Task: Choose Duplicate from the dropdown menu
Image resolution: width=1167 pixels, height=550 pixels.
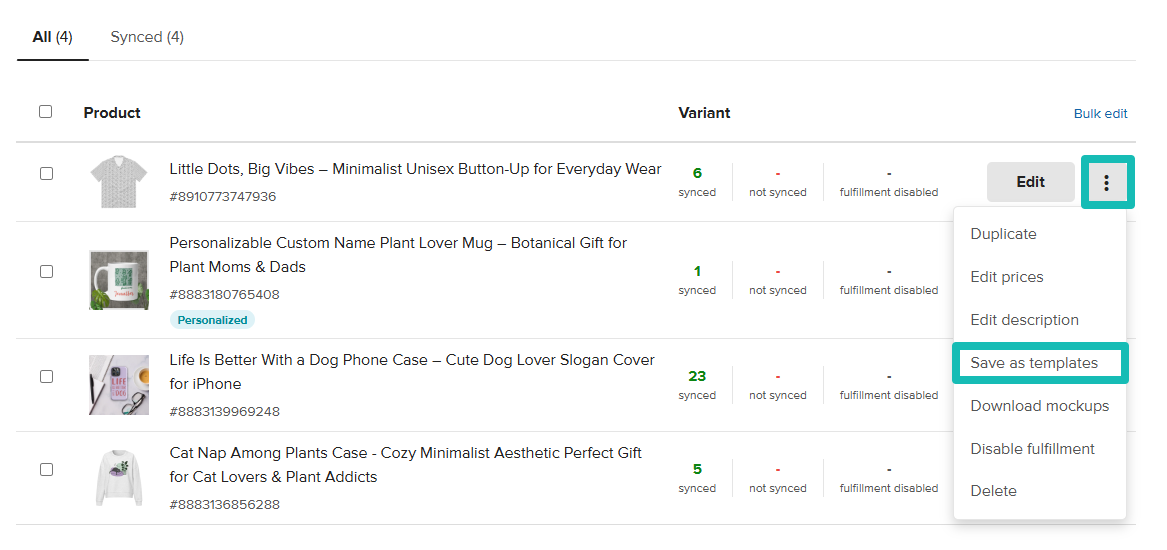Action: (1003, 234)
